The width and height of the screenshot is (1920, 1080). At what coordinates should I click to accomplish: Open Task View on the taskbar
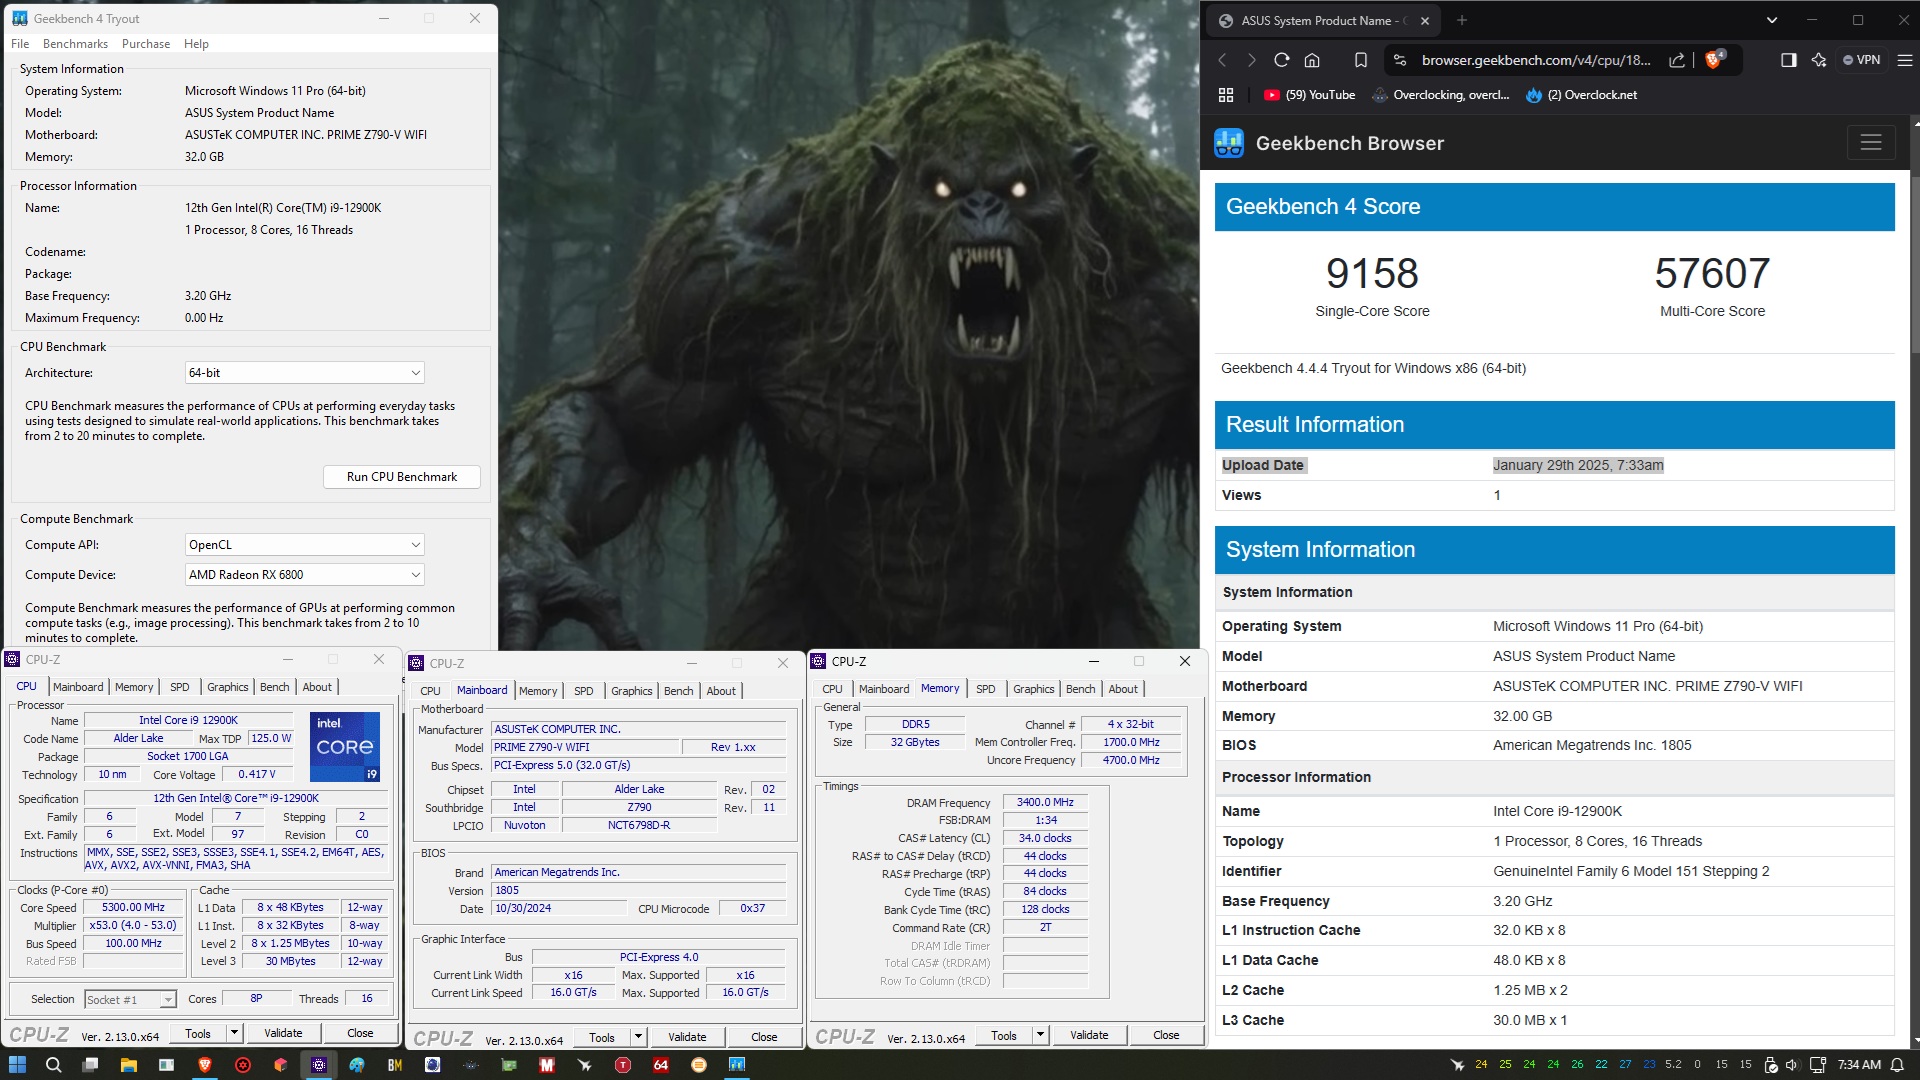pyautogui.click(x=90, y=1065)
